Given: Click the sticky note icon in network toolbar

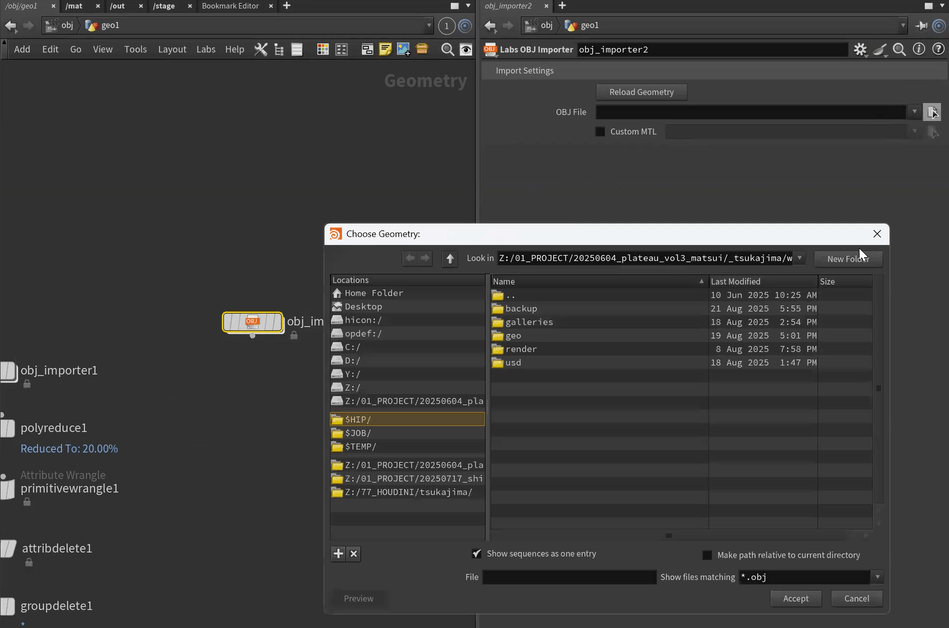Looking at the screenshot, I should click(385, 49).
